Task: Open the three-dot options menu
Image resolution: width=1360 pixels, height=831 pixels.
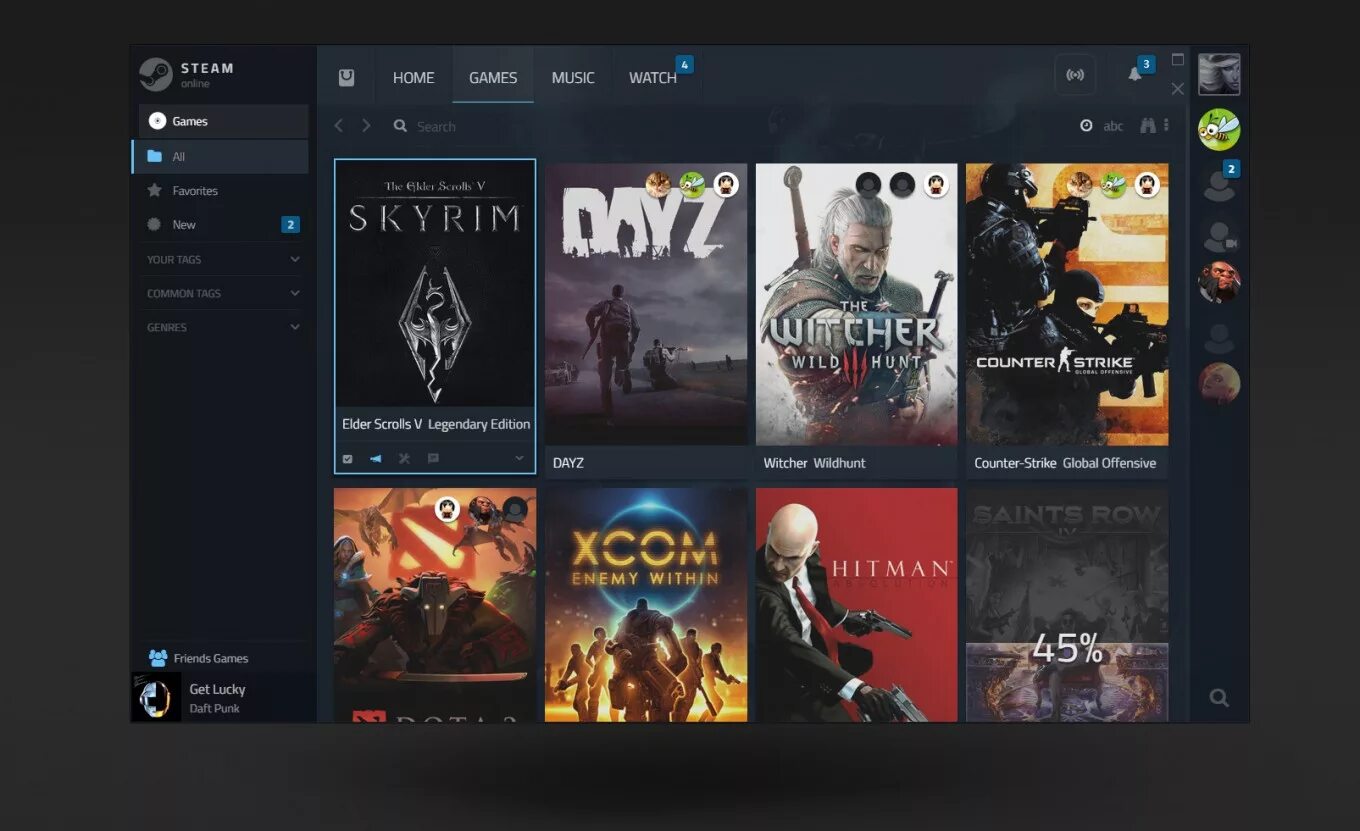Action: pos(1166,126)
